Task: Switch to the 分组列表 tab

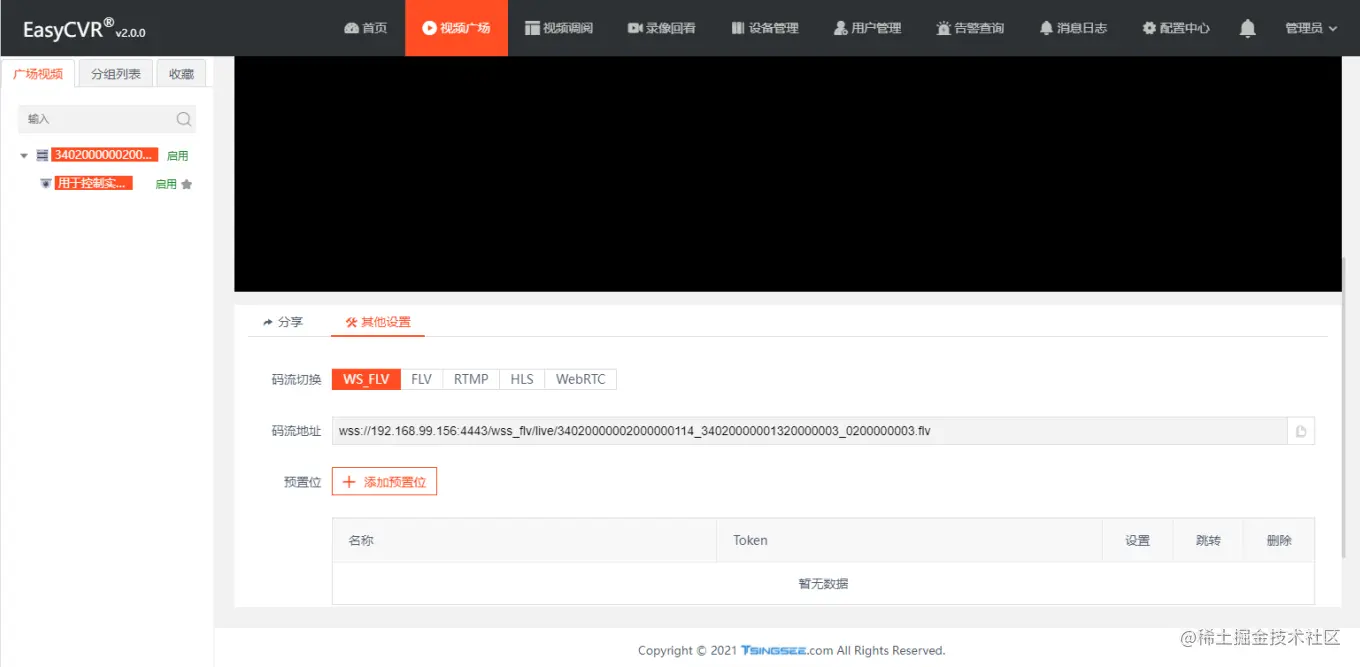Action: click(x=116, y=74)
